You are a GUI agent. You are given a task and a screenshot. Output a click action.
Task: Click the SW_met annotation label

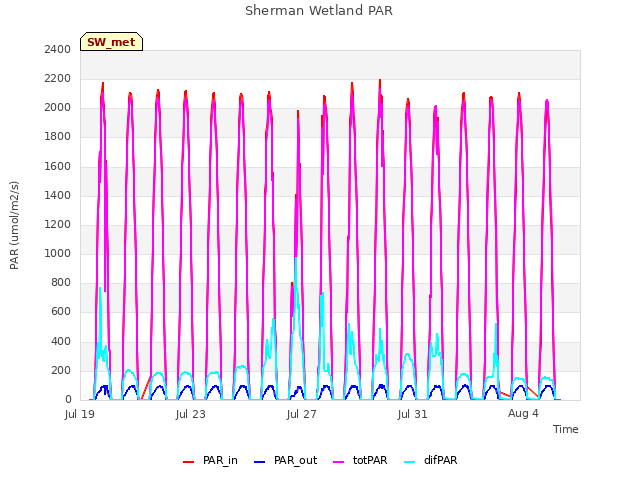click(x=111, y=42)
